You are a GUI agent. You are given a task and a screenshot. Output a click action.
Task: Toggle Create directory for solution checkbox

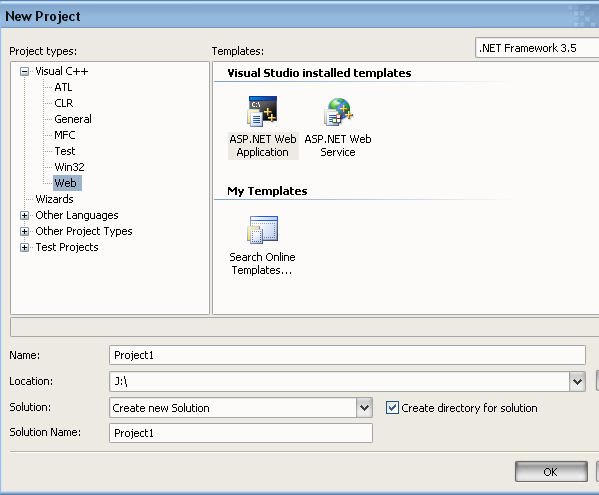point(392,408)
